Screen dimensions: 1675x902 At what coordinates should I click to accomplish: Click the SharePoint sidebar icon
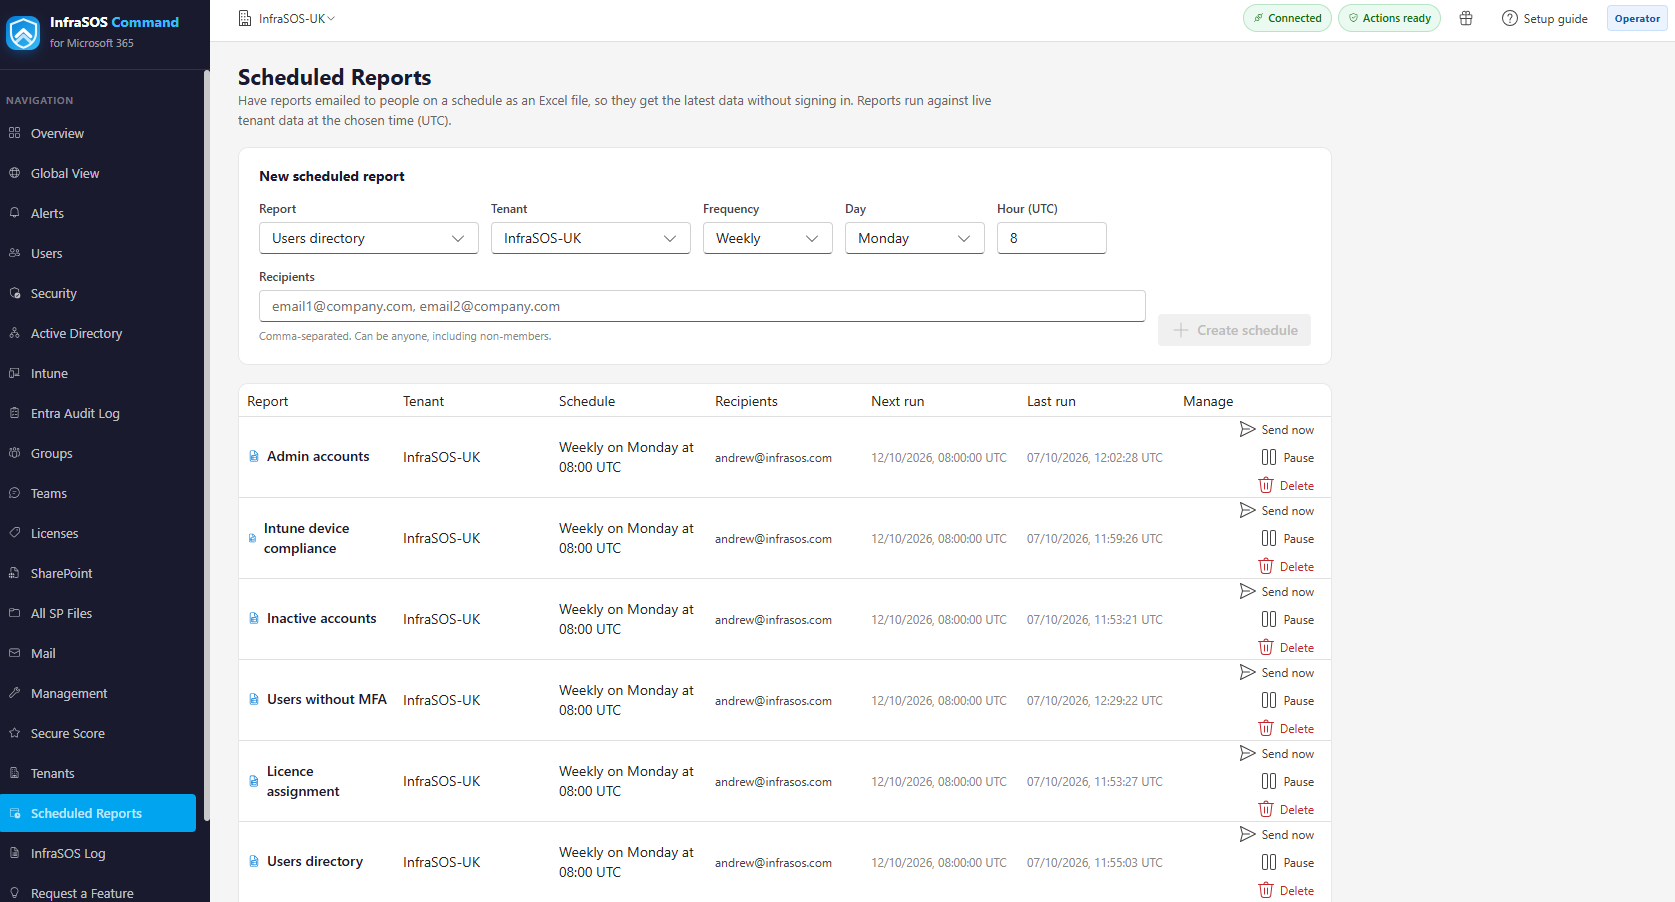[x=14, y=573]
